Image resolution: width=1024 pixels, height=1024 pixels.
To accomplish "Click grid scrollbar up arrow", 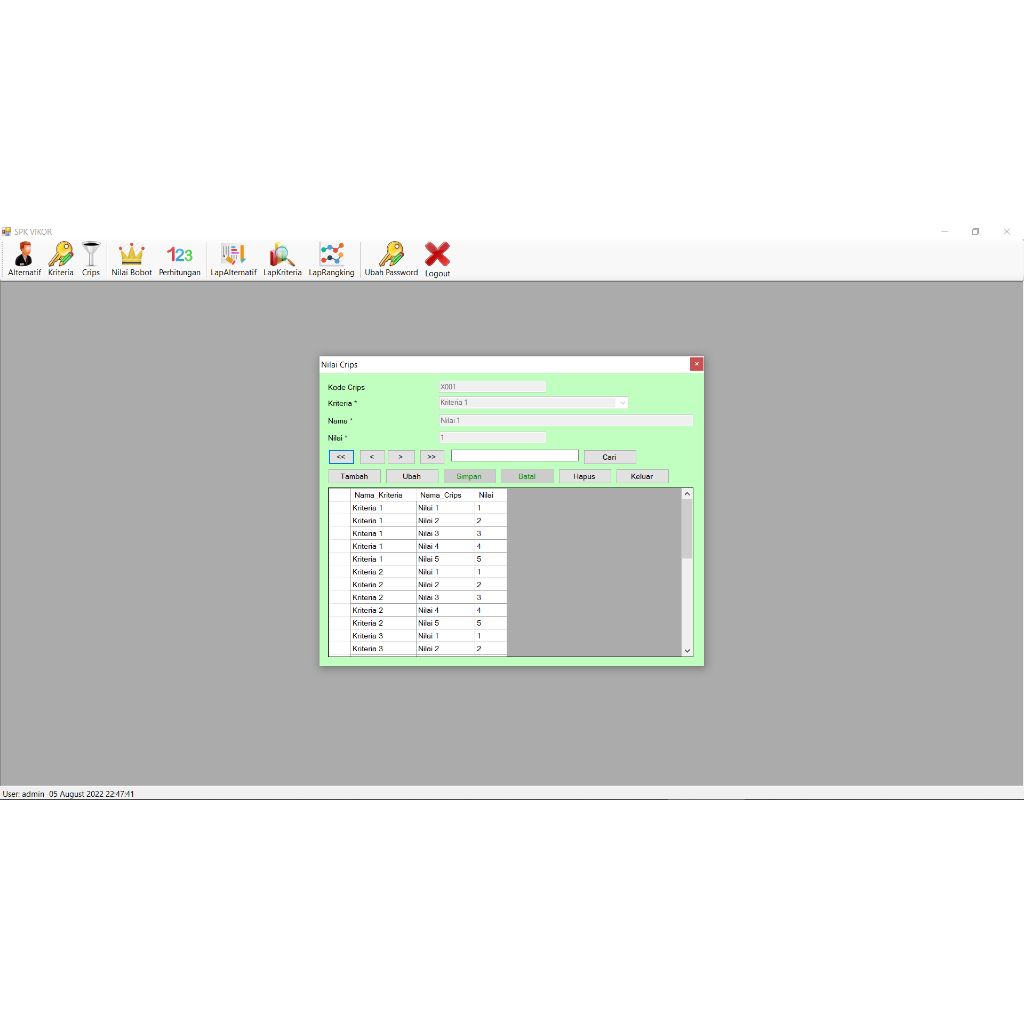I will [687, 494].
